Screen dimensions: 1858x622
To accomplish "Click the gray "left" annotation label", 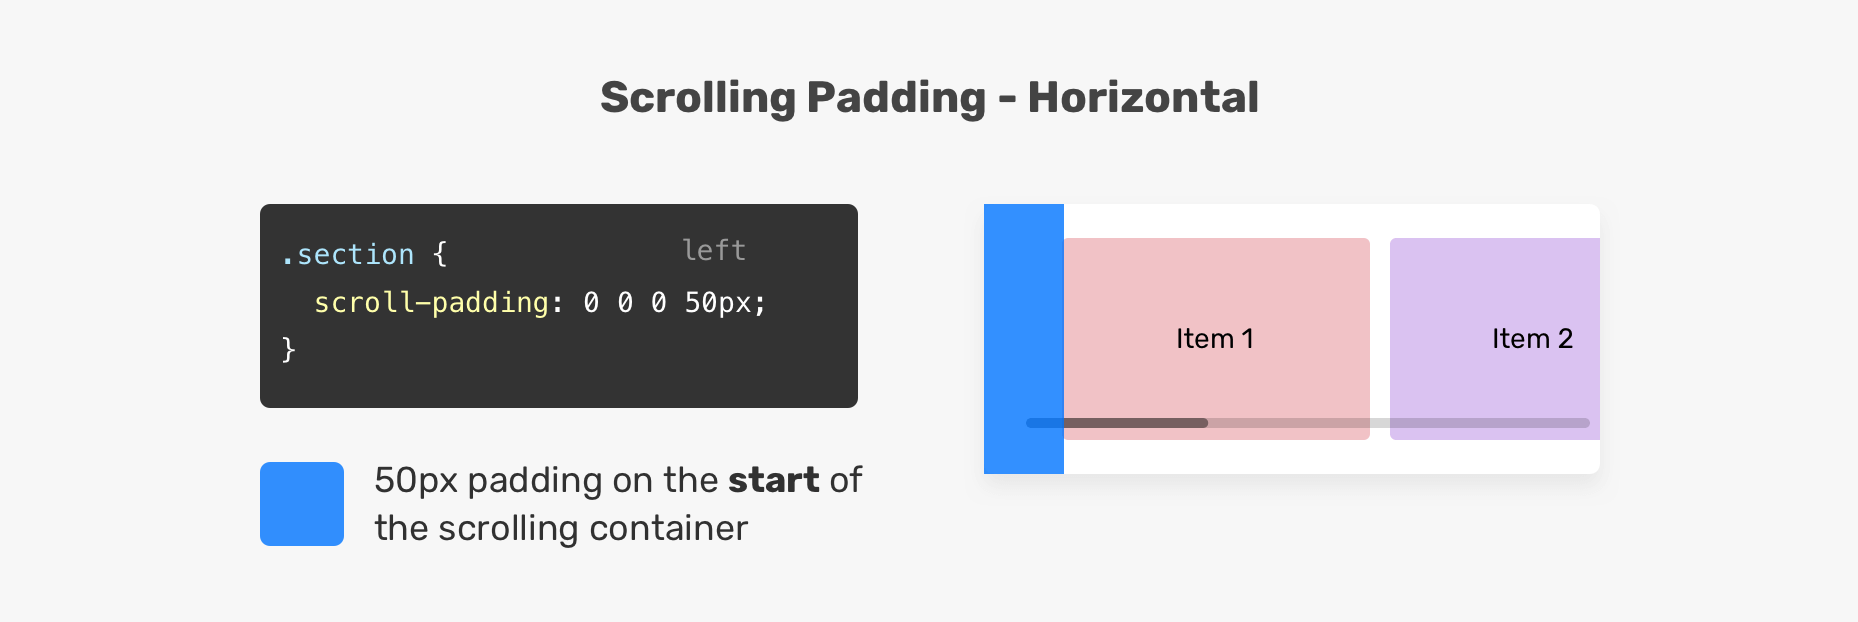I will pos(714,250).
